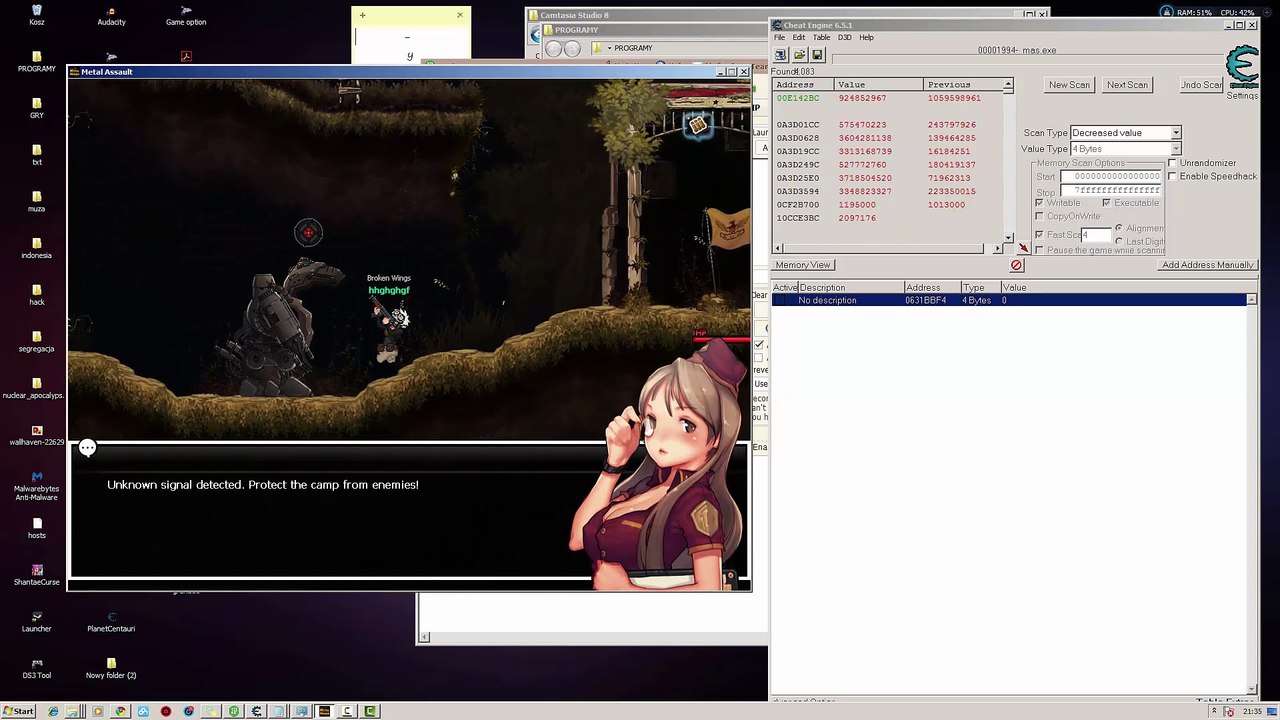The width and height of the screenshot is (1280, 720).
Task: Click the scan Start address field
Action: (1111, 177)
